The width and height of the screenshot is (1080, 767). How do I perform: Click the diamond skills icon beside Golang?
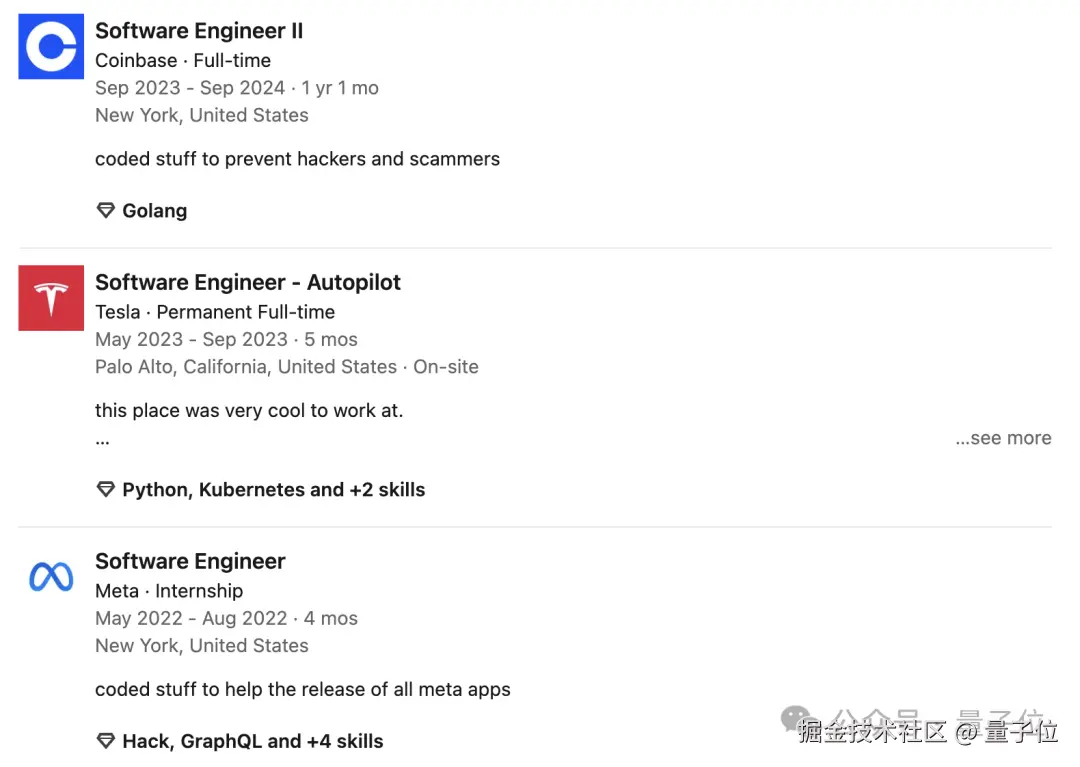click(x=105, y=211)
